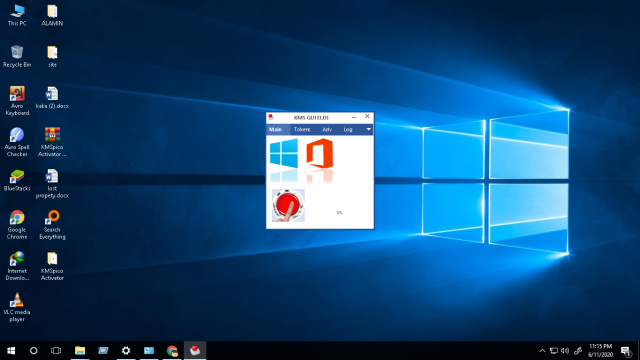The height and width of the screenshot is (360, 640).
Task: Select the Windows logo in KMS window
Action: click(284, 153)
